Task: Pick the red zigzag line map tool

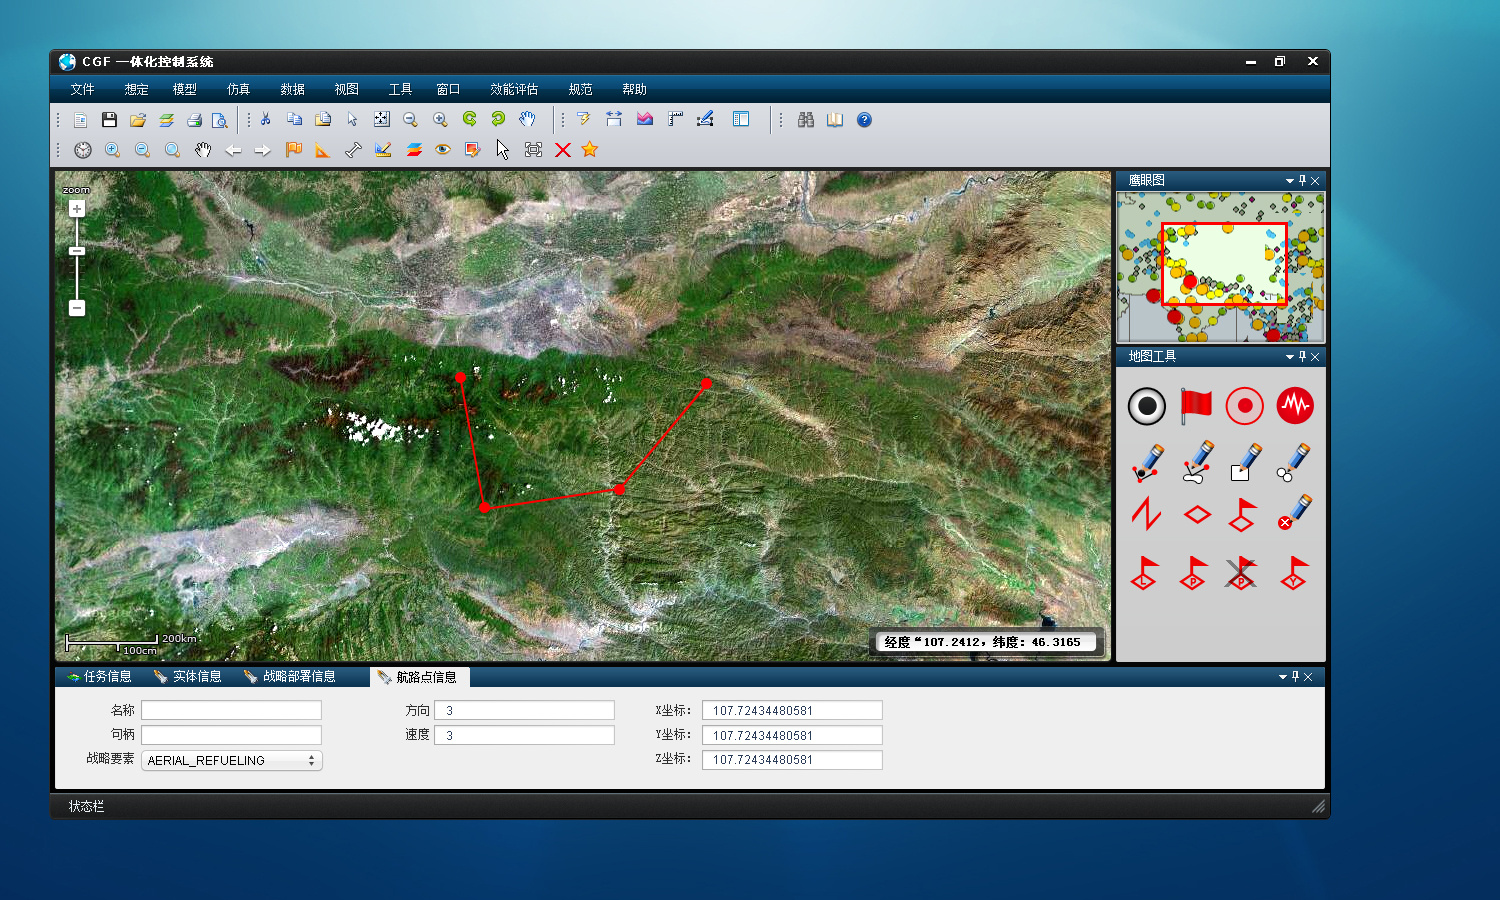Action: pos(1146,514)
